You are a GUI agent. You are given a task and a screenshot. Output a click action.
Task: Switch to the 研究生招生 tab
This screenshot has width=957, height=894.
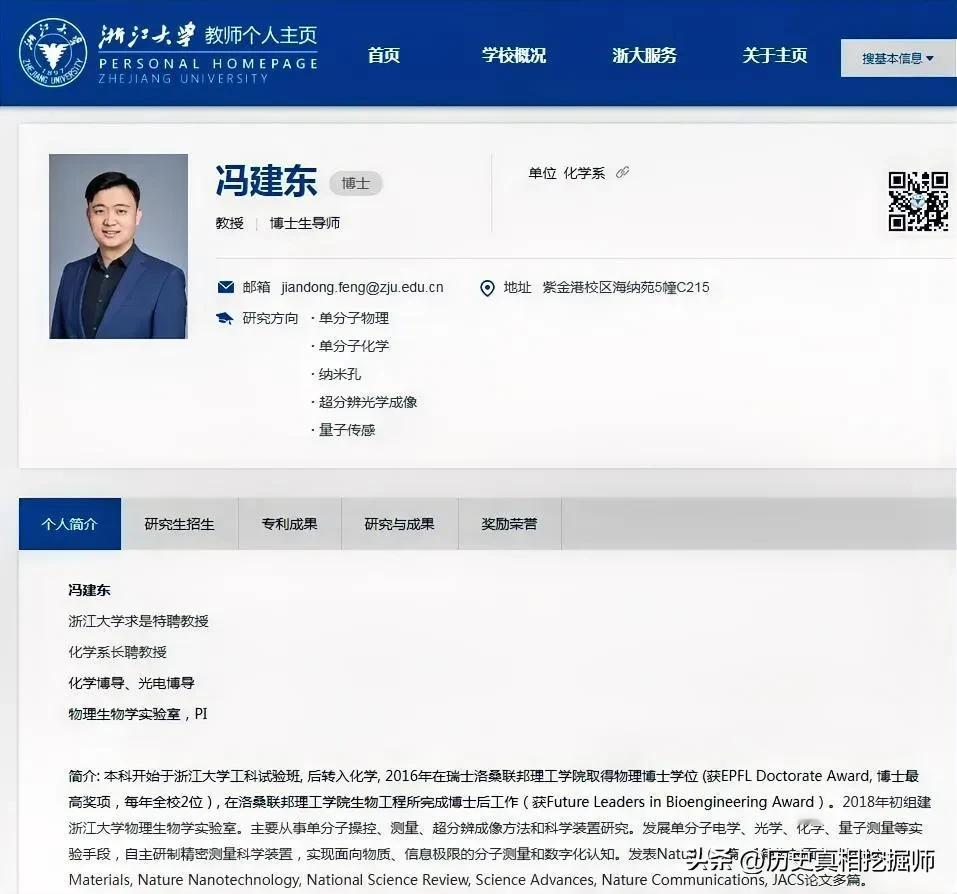tap(179, 524)
